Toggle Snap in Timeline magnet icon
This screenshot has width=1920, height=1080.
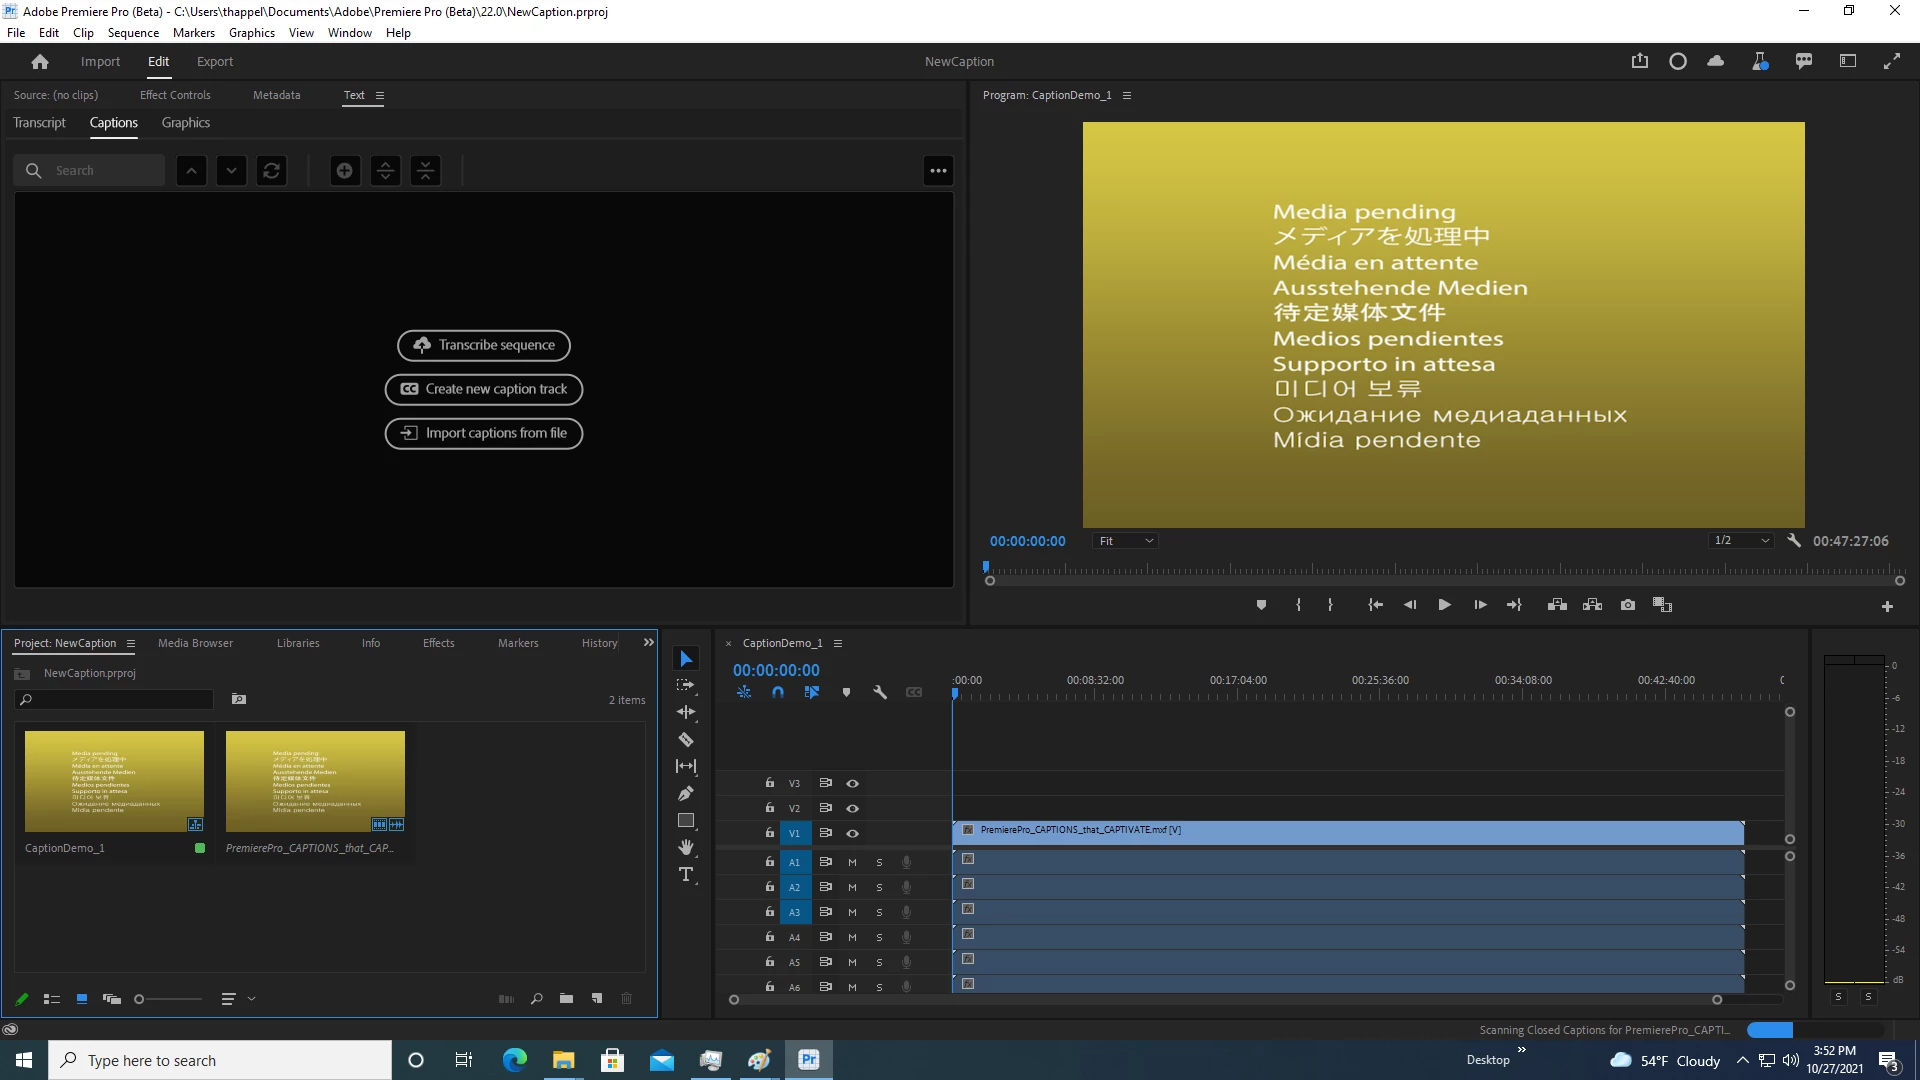click(x=778, y=692)
